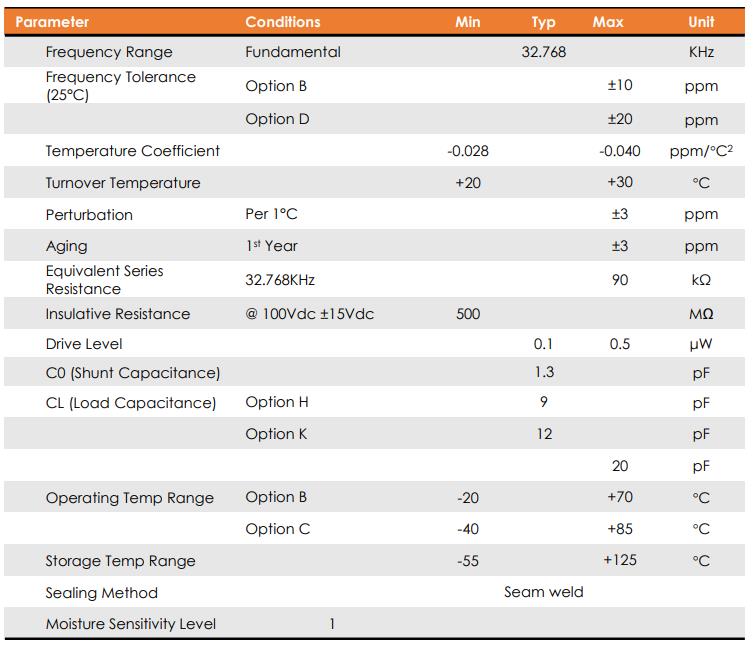Click the @ 100Vdc ±15Vdc condition
754x646 pixels.
pyautogui.click(x=310, y=314)
